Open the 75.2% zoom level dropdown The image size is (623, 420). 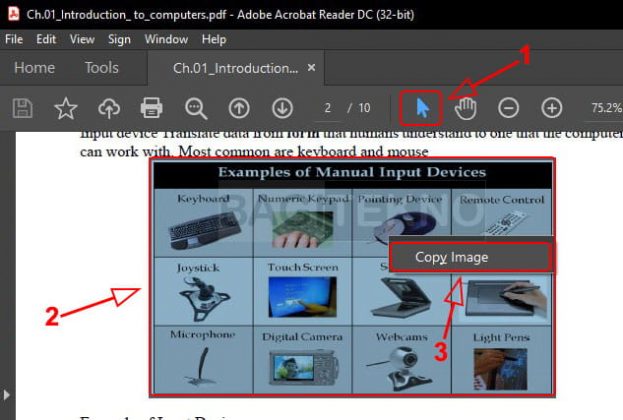(x=605, y=107)
